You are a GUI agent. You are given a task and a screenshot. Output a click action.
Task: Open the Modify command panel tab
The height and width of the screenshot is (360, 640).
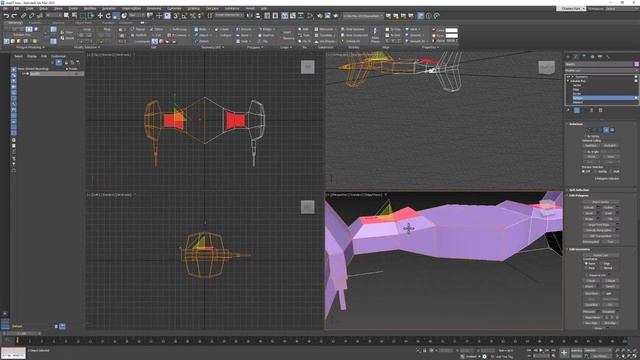[576, 57]
